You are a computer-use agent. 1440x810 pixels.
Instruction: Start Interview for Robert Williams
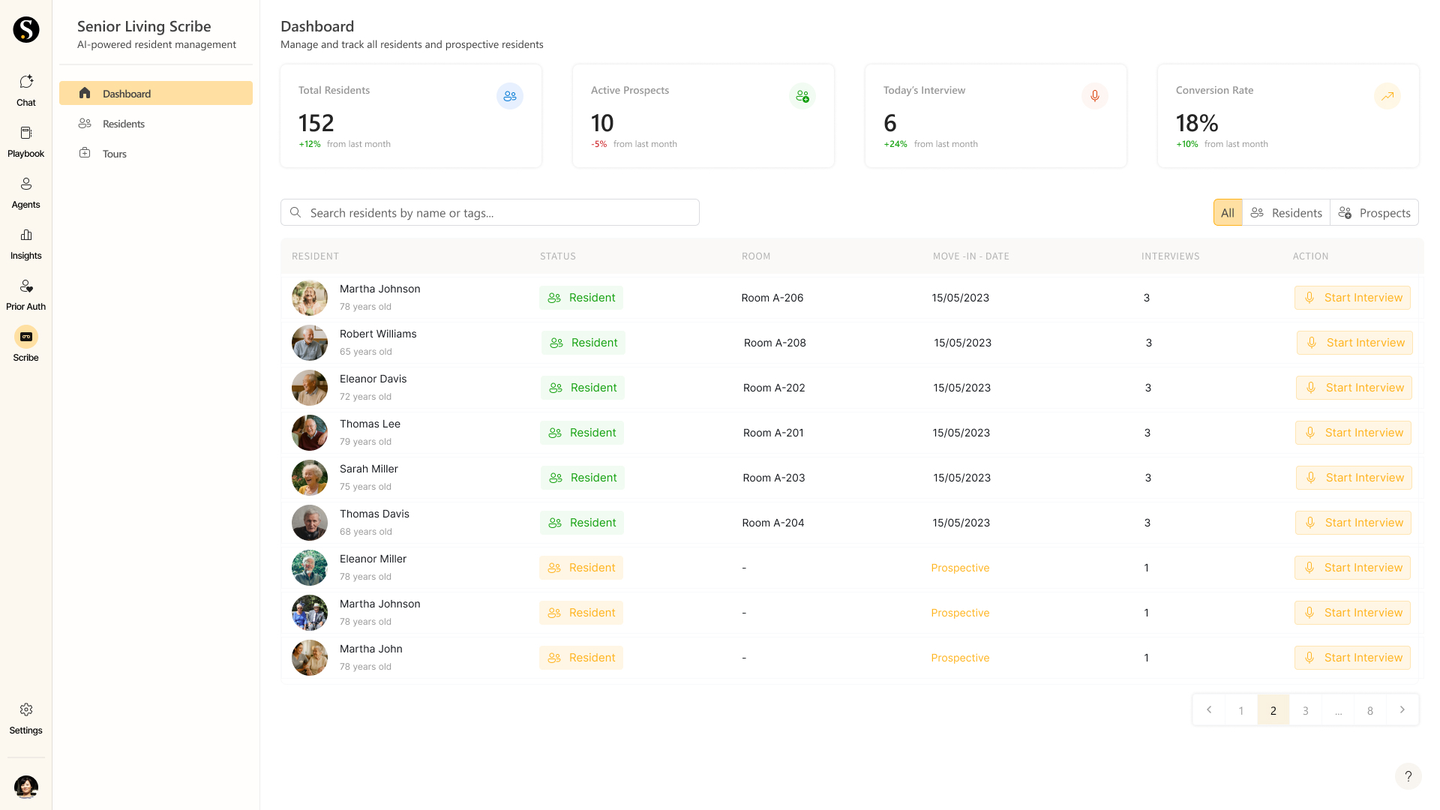[x=1355, y=343]
